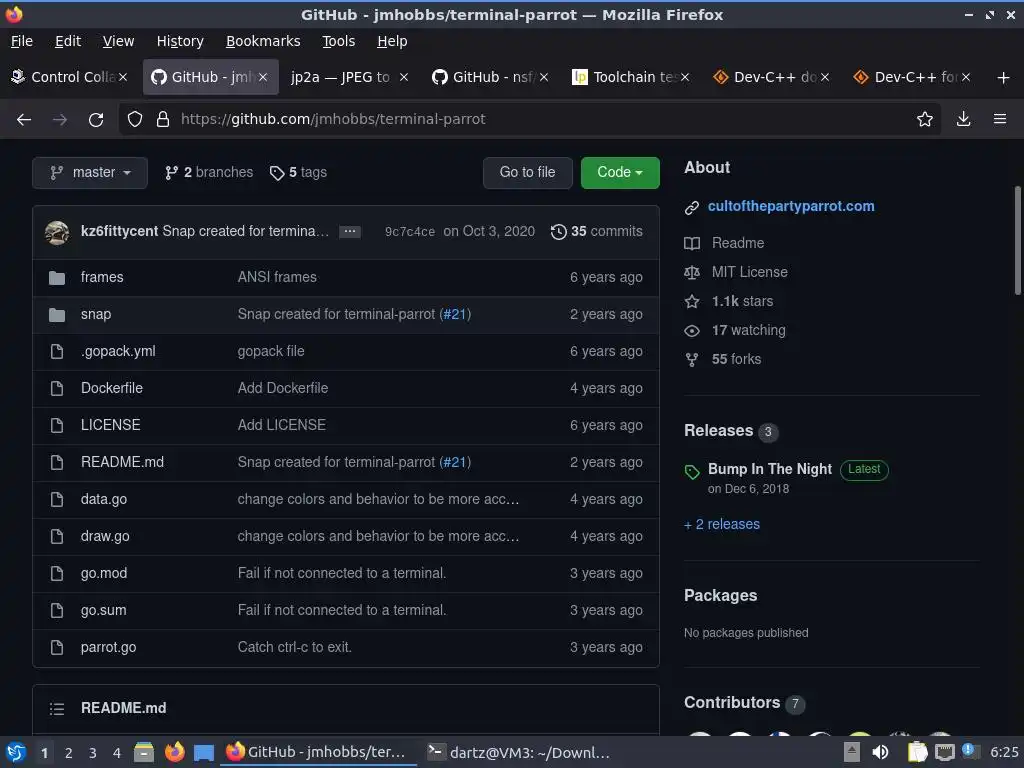The width and height of the screenshot is (1024, 768).
Task: Open the file manager taskbar launcher
Action: click(x=144, y=753)
